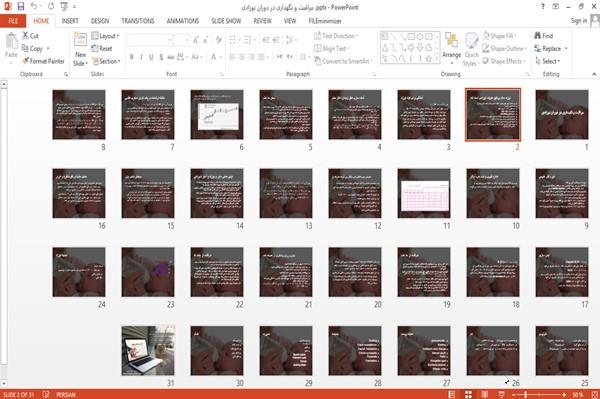
Task: Click Find in Editing group
Action: point(544,36)
